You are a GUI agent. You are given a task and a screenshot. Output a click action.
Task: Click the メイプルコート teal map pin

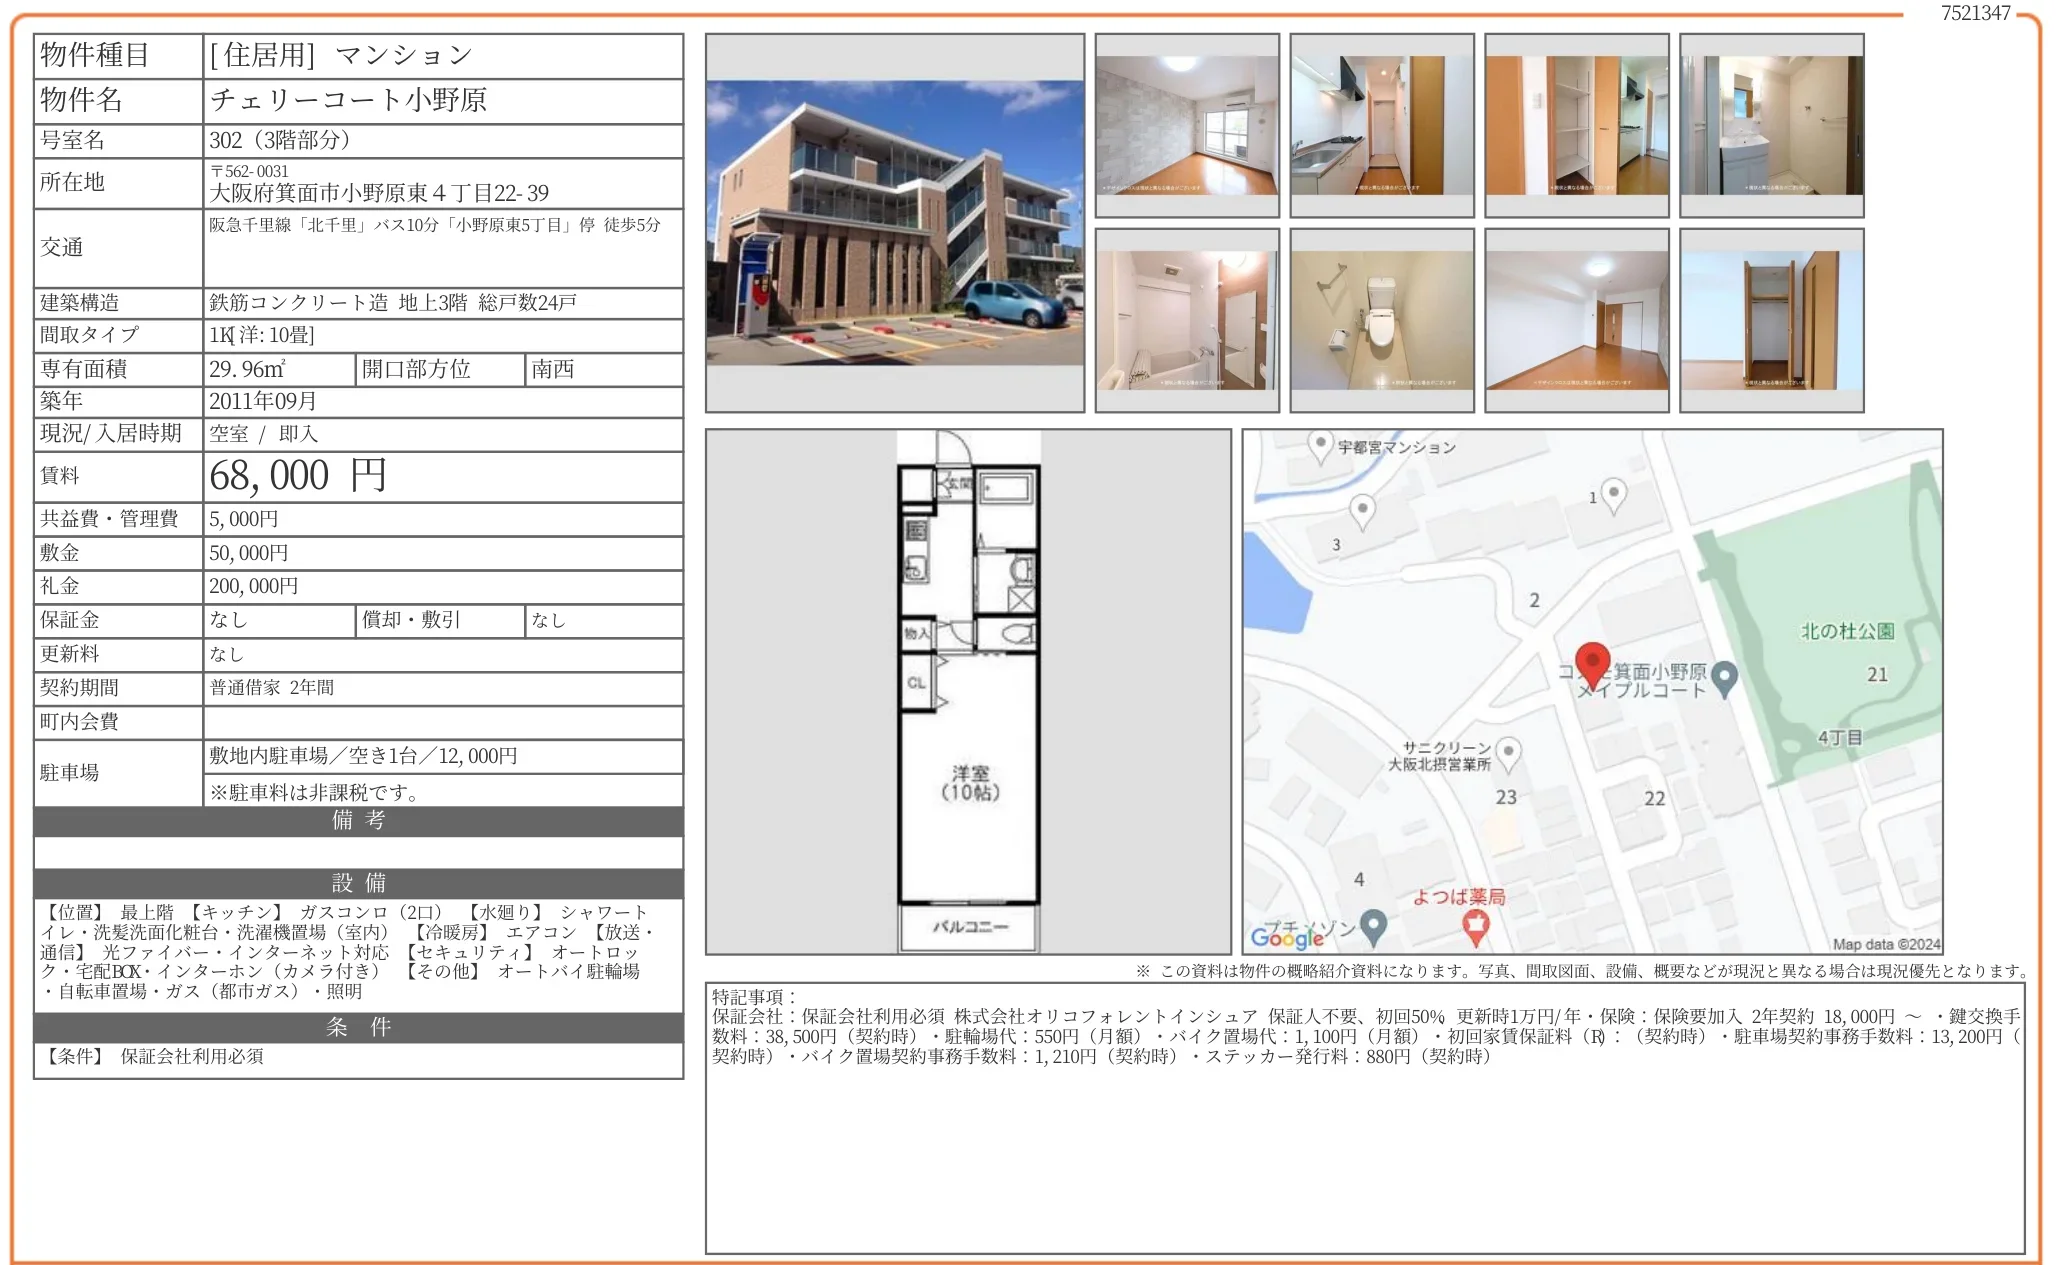(1724, 677)
